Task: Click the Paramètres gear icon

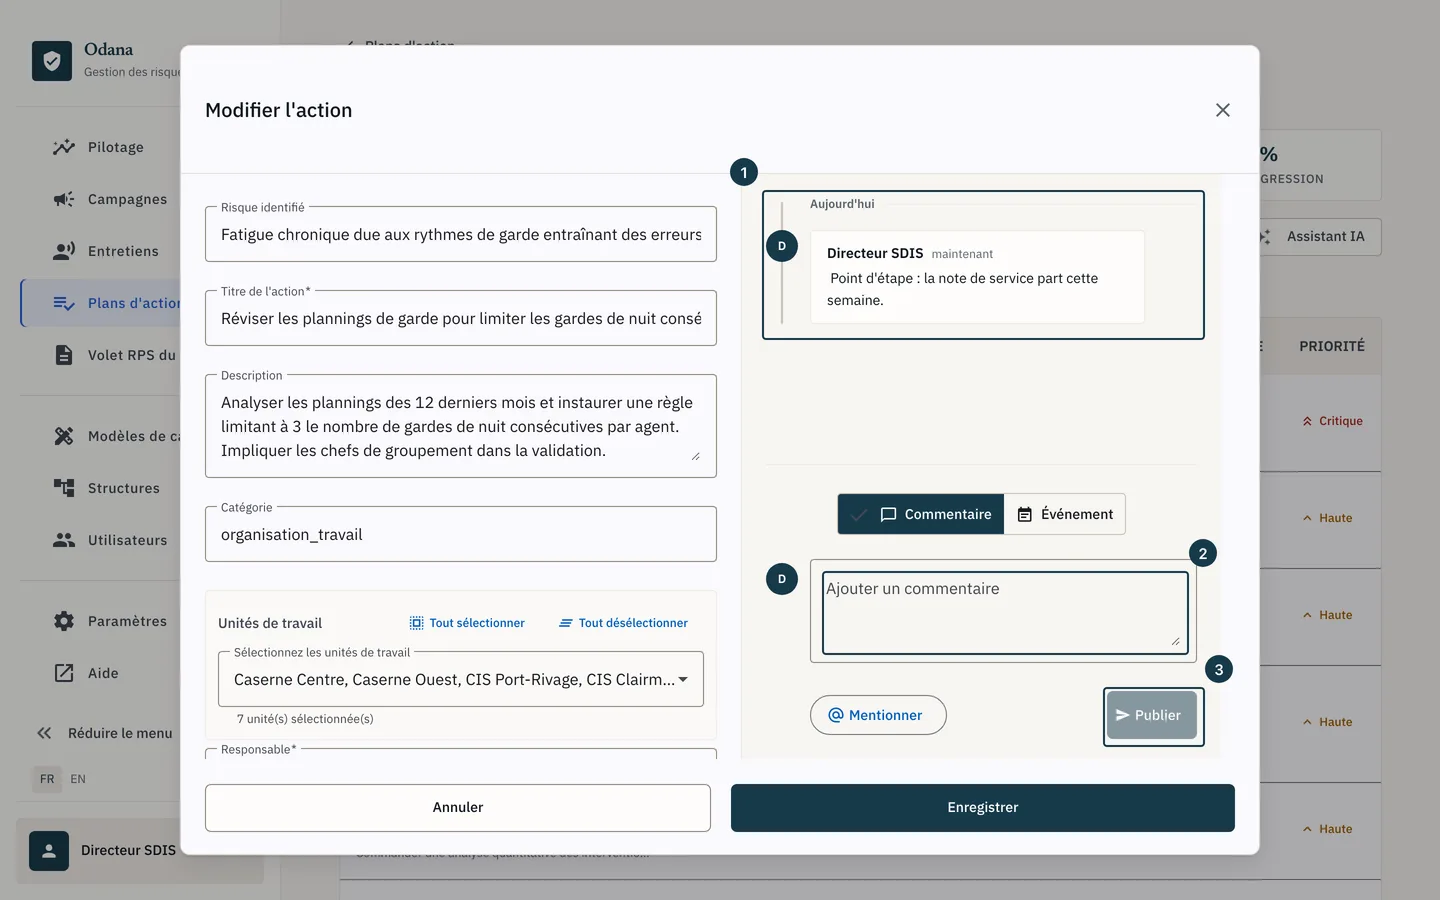Action: 64,621
